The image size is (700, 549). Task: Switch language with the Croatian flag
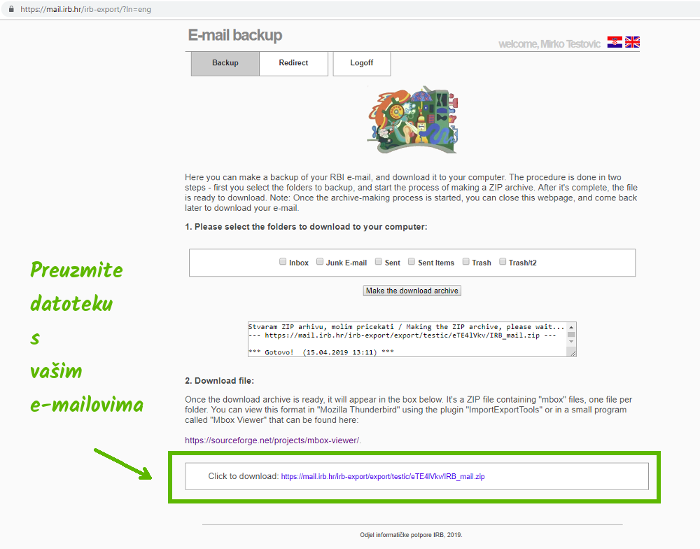[x=615, y=42]
